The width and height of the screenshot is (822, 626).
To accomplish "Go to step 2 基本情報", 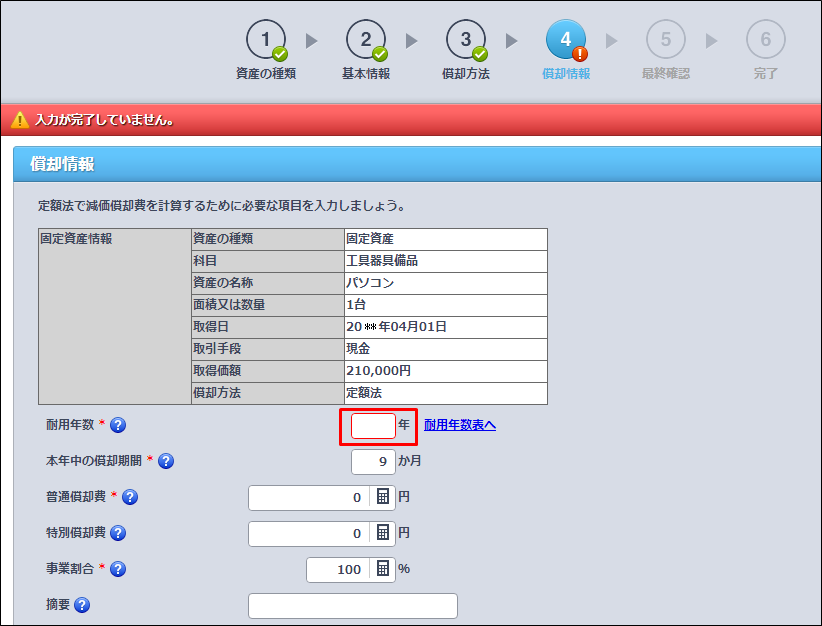I will pos(366,50).
